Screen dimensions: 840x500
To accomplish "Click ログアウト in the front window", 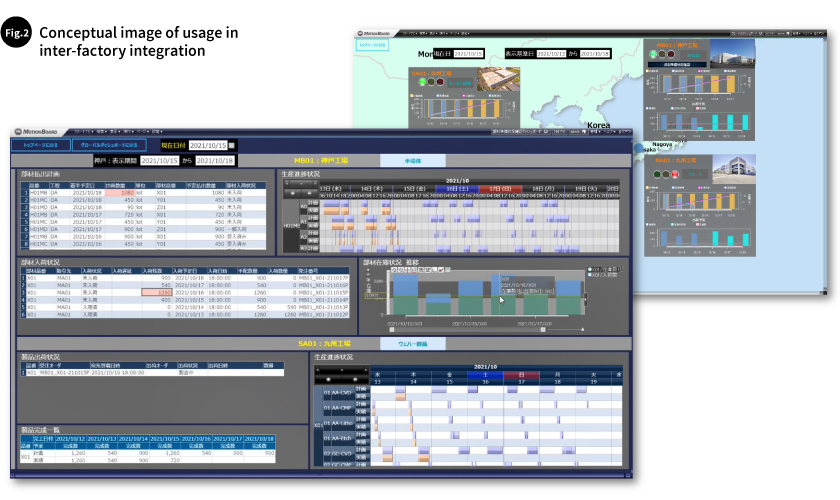I will tap(625, 131).
